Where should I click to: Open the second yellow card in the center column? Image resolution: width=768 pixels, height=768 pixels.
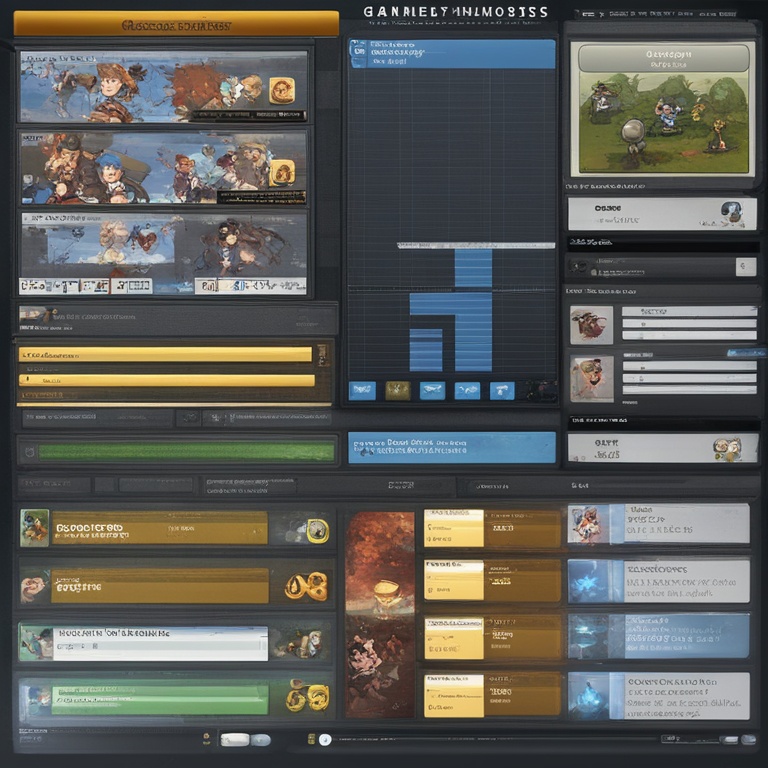coord(454,581)
